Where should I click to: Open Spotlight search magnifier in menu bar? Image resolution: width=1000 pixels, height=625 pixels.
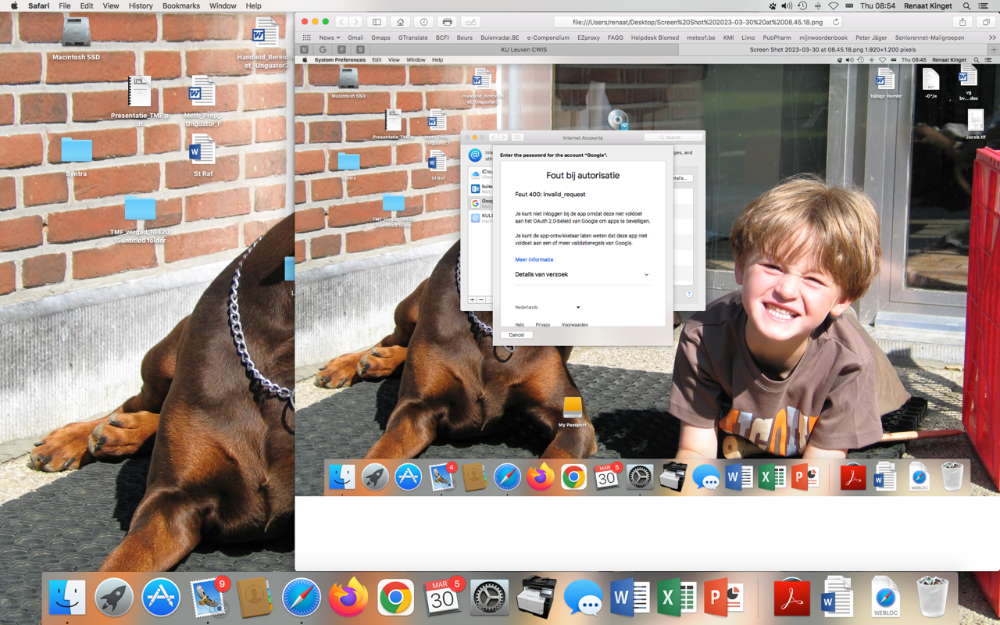pos(966,6)
